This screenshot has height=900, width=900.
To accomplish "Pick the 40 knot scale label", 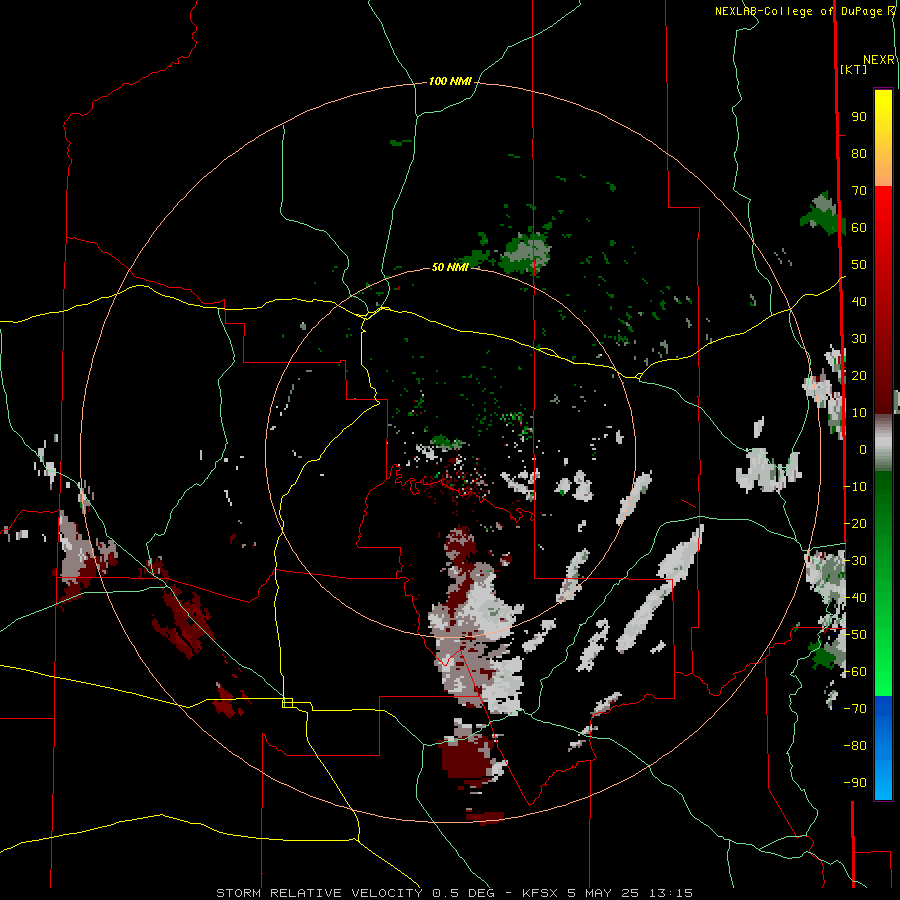I will coord(859,302).
